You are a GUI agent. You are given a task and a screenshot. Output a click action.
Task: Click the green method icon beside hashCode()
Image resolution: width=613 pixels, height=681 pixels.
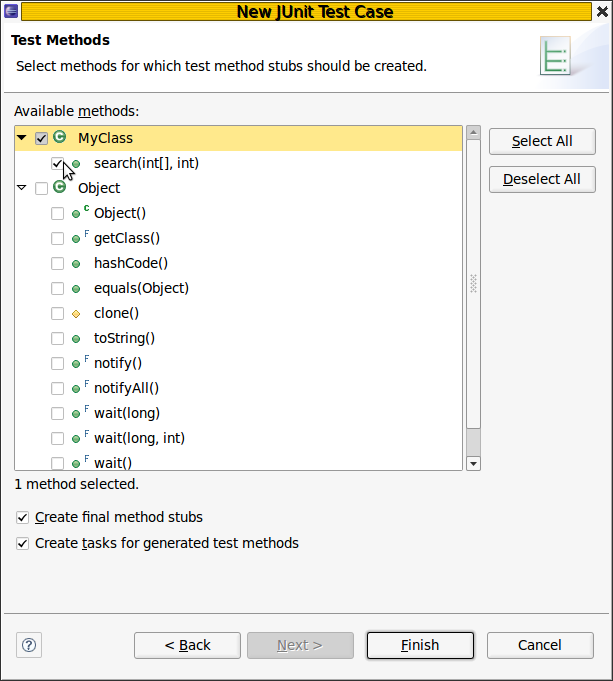coord(76,264)
